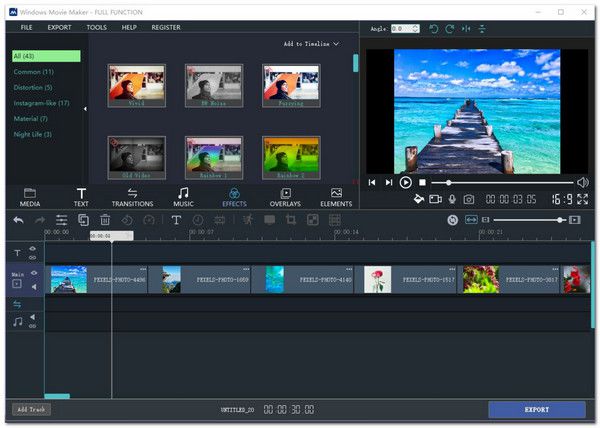The height and width of the screenshot is (428, 600).
Task: Select the Distortion (5) effects category
Action: tap(33, 88)
